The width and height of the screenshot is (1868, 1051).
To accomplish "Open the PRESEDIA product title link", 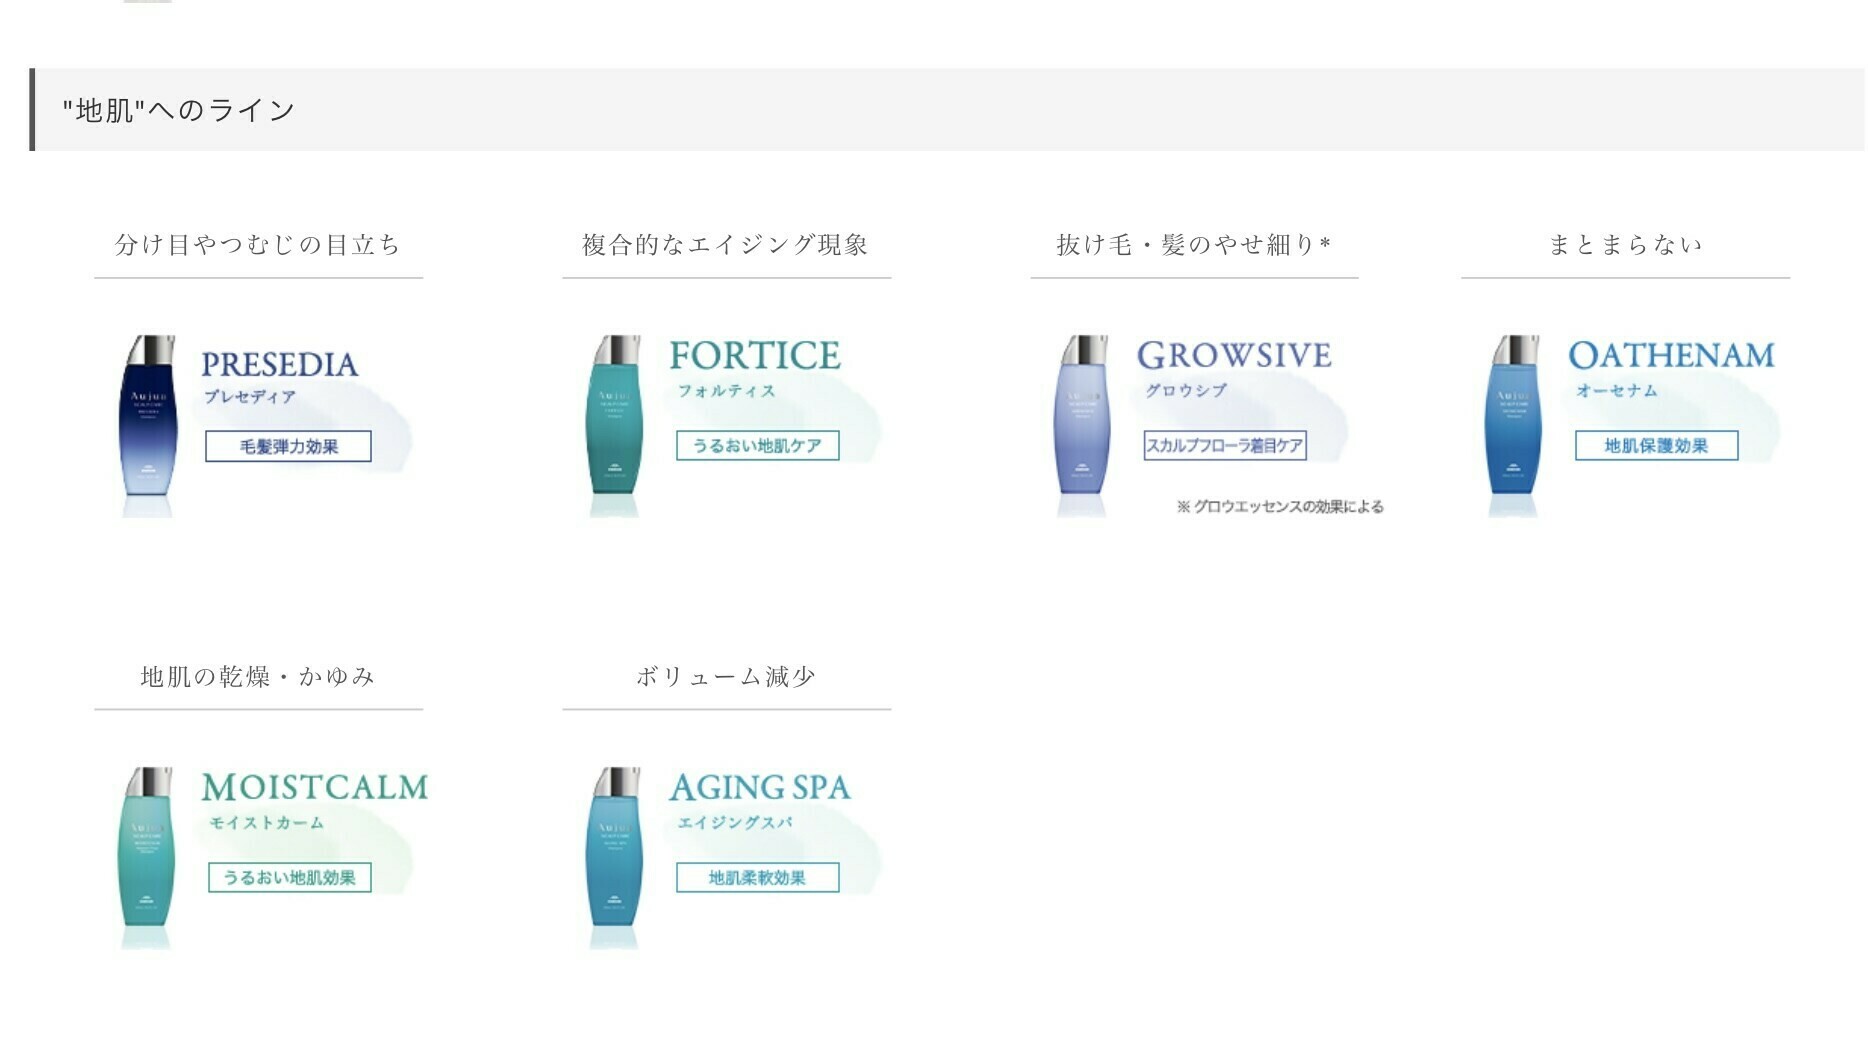I will pyautogui.click(x=279, y=364).
